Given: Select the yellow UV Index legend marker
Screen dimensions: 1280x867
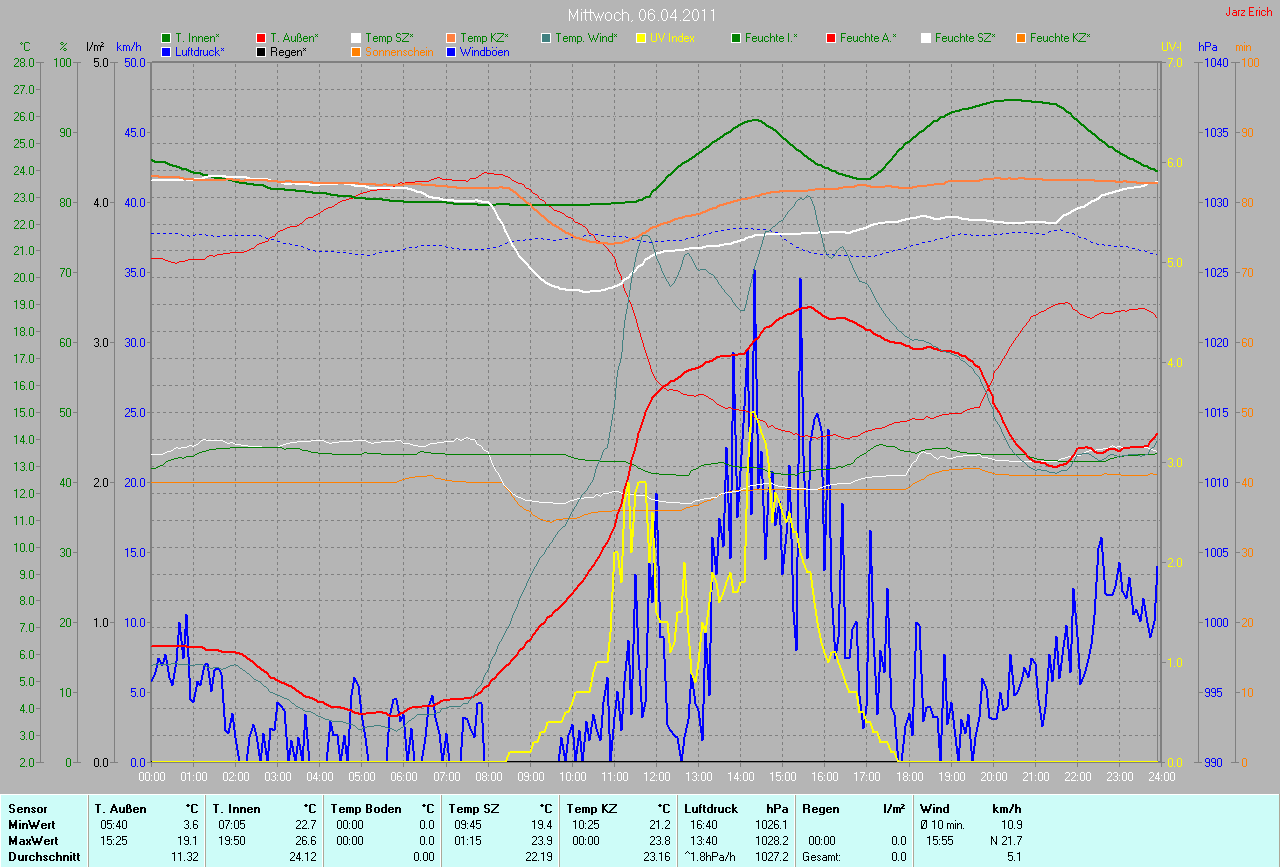Looking at the screenshot, I should (641, 38).
